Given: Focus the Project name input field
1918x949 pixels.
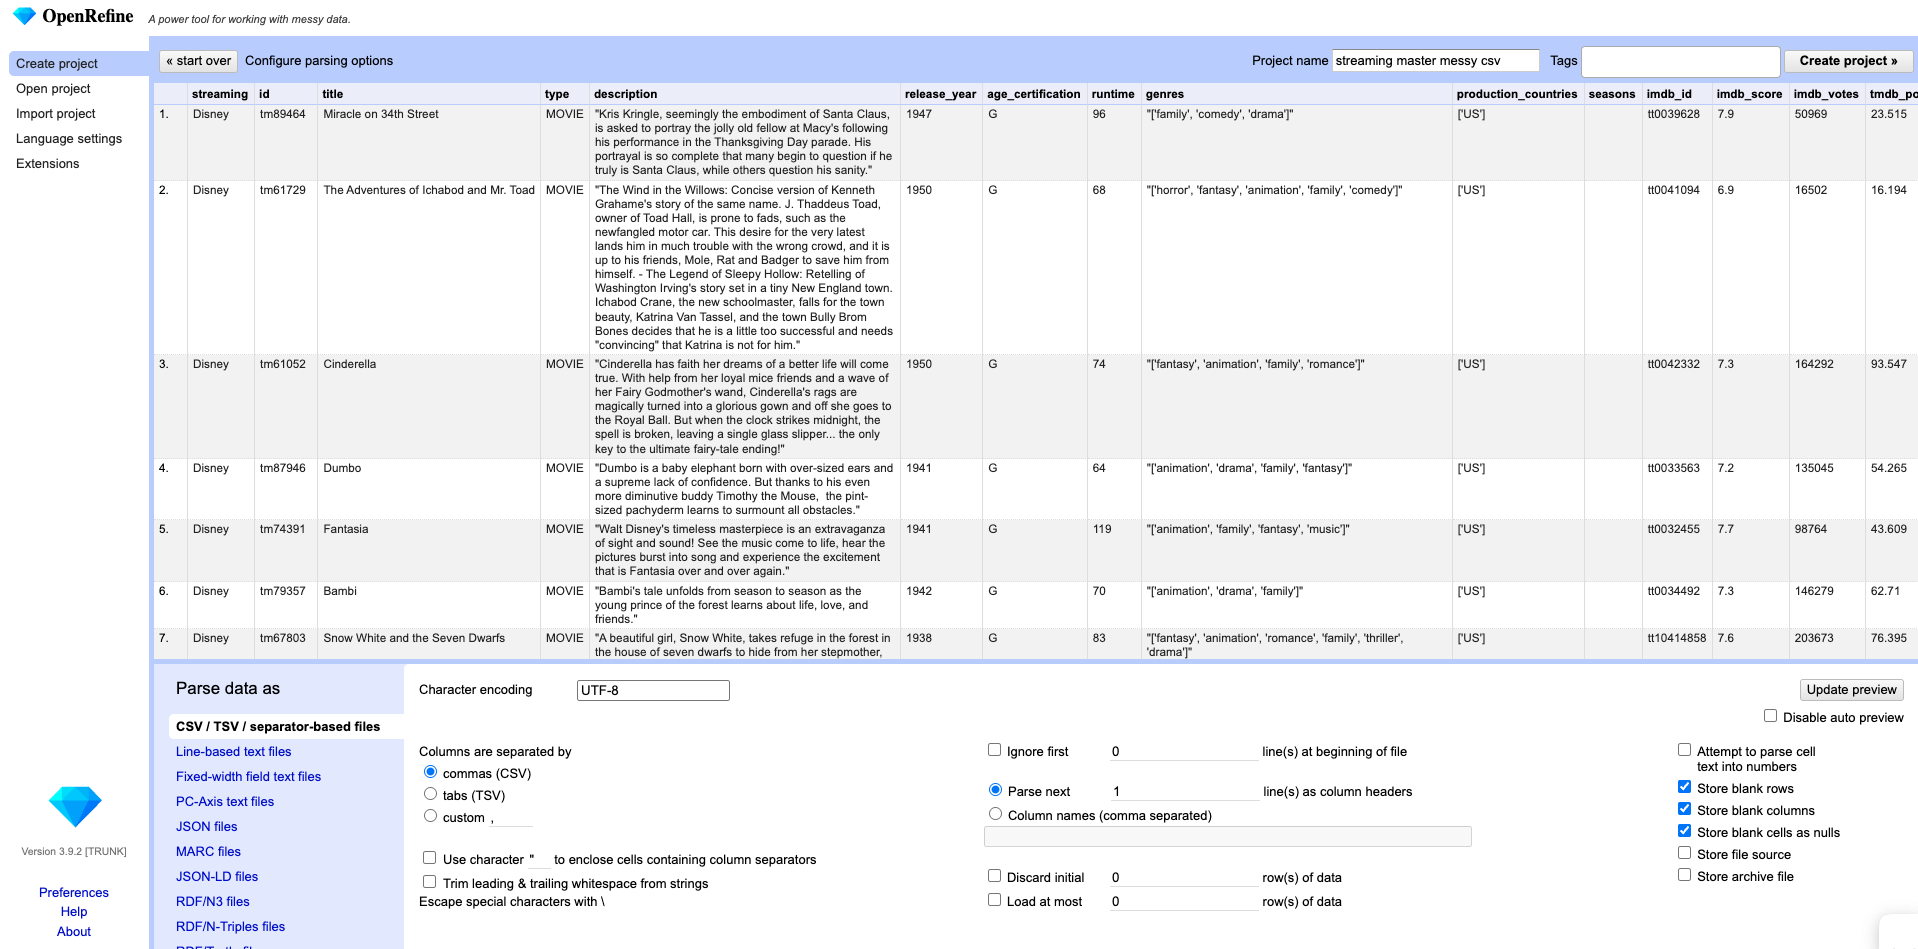Looking at the screenshot, I should click(1435, 61).
